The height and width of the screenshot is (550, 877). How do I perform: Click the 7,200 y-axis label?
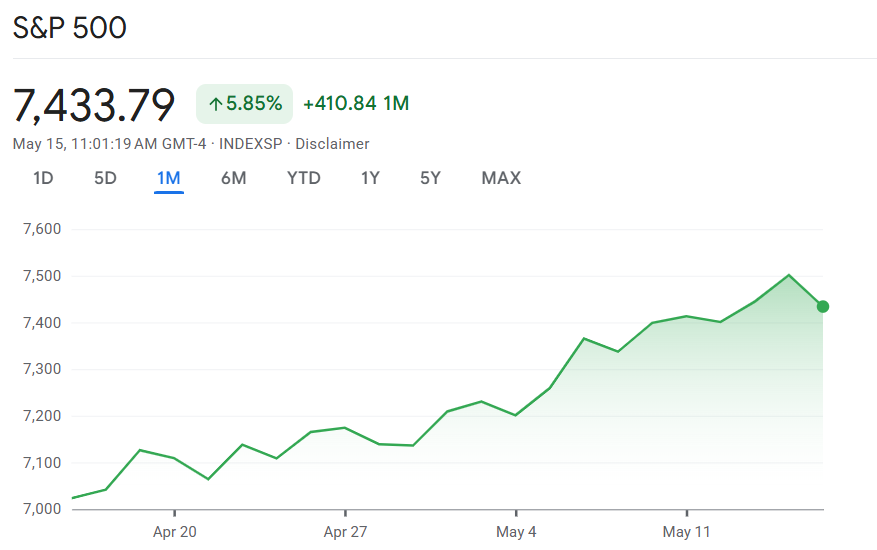[x=42, y=416]
